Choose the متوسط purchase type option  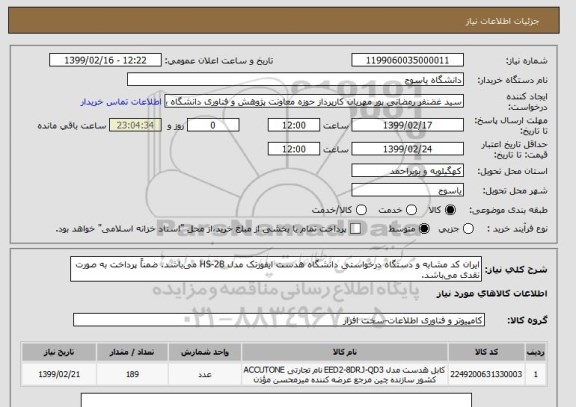[424, 229]
